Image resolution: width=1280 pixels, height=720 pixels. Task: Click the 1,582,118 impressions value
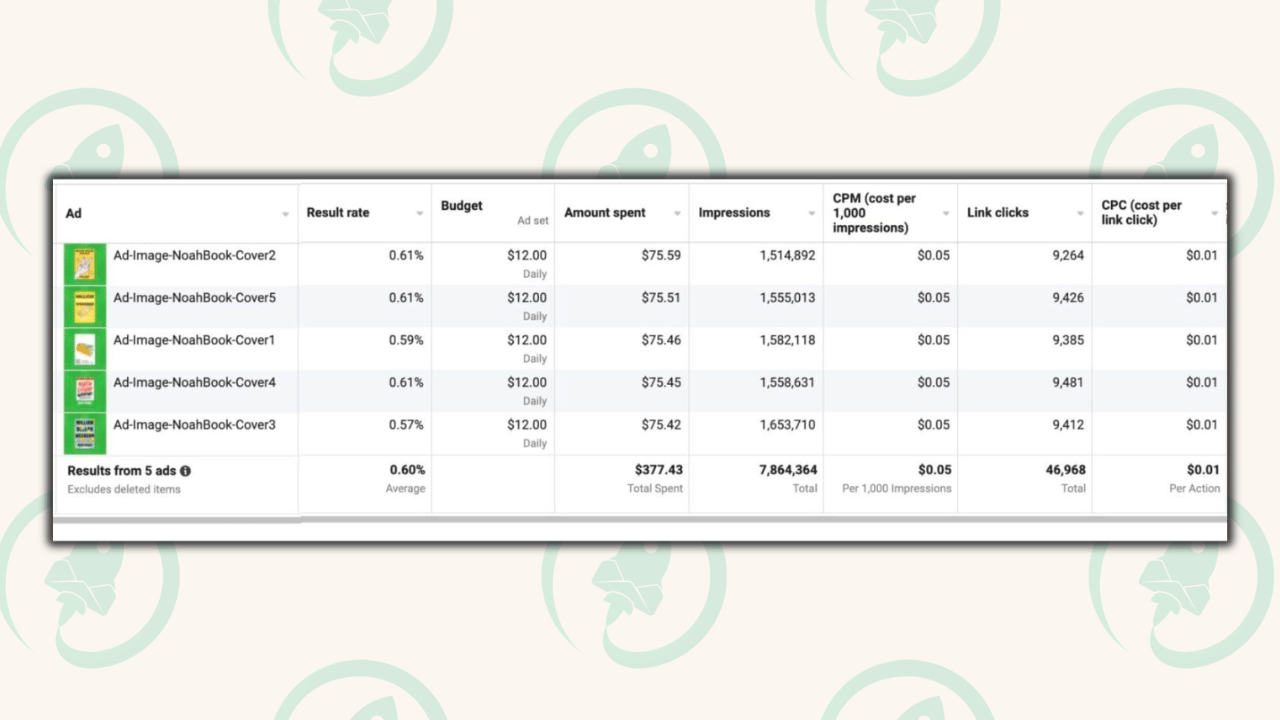click(788, 340)
